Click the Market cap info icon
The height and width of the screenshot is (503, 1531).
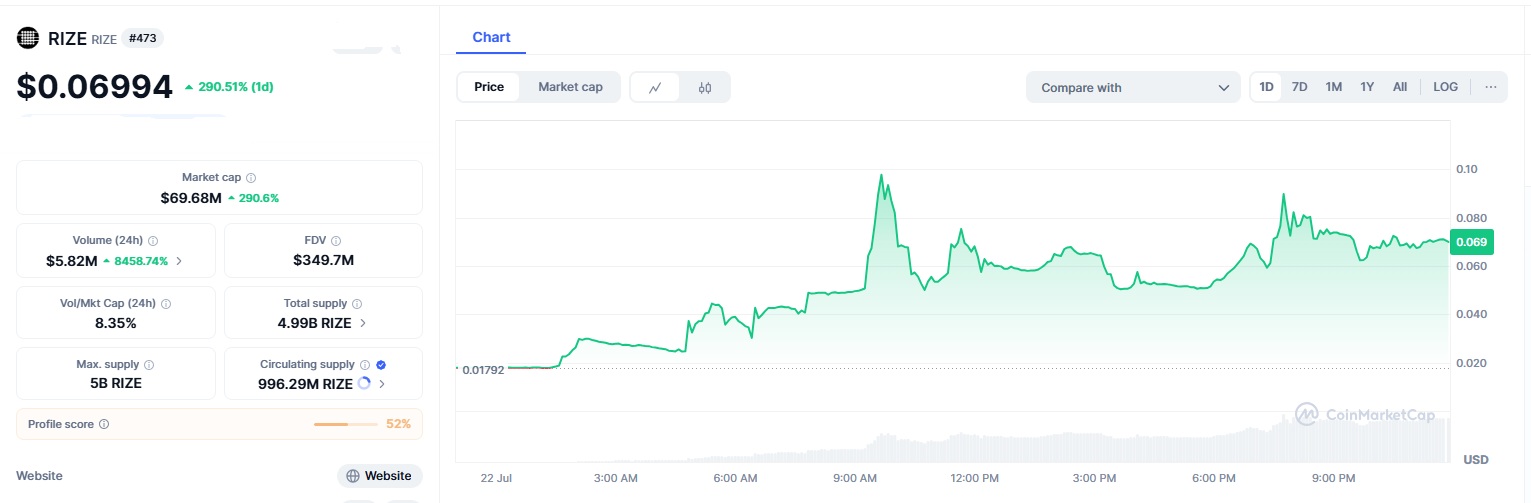pos(251,177)
